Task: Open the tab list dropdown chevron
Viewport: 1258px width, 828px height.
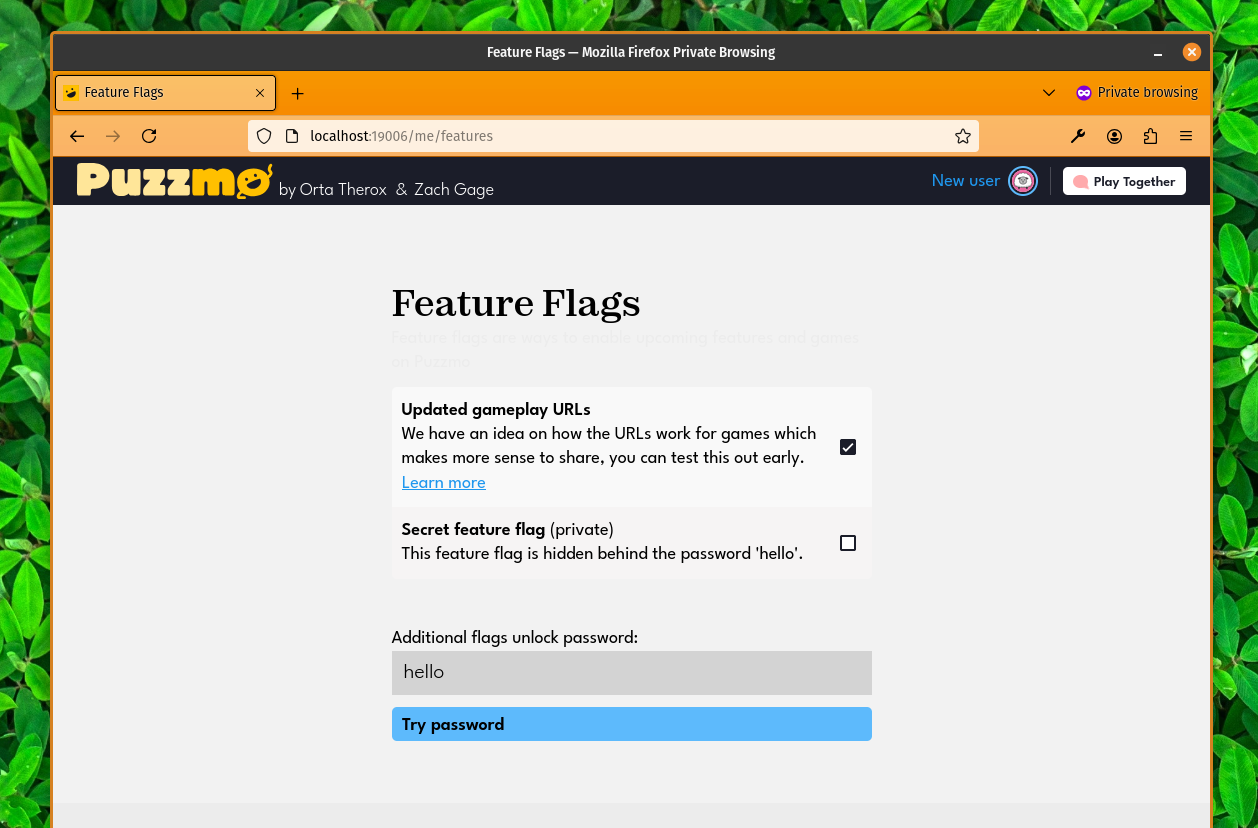Action: coord(1049,93)
